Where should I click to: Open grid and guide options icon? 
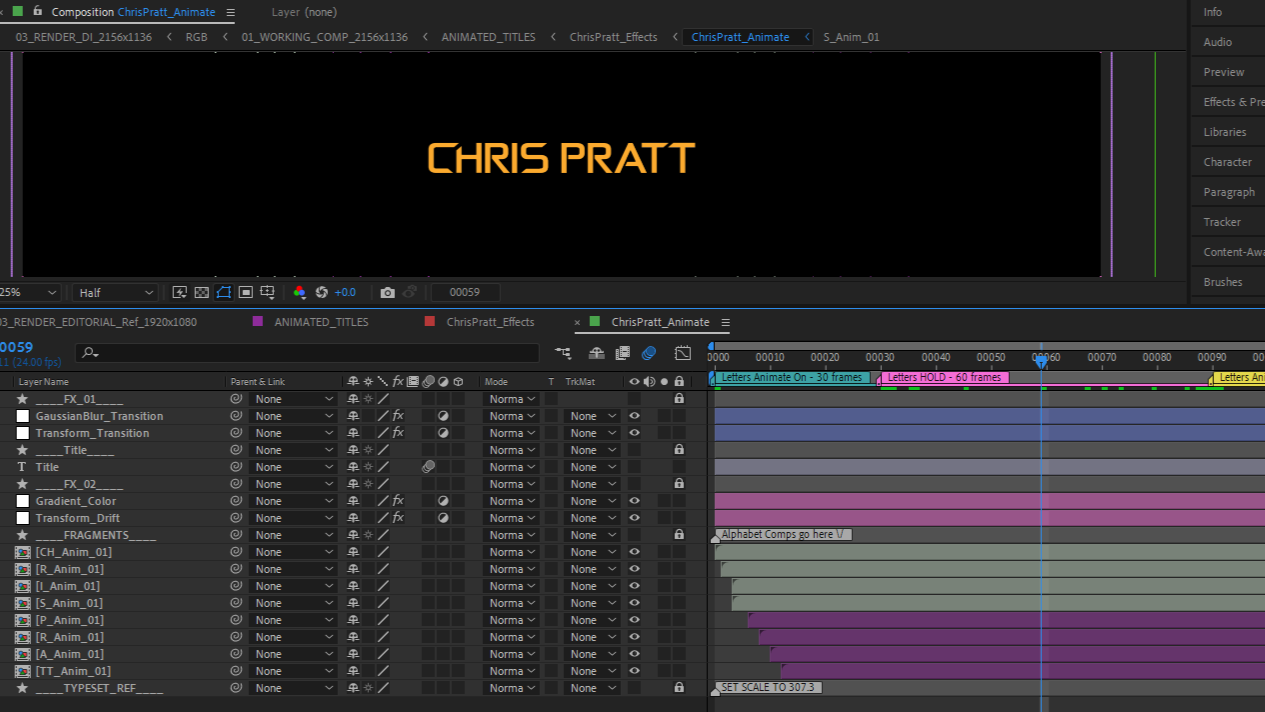click(x=267, y=292)
